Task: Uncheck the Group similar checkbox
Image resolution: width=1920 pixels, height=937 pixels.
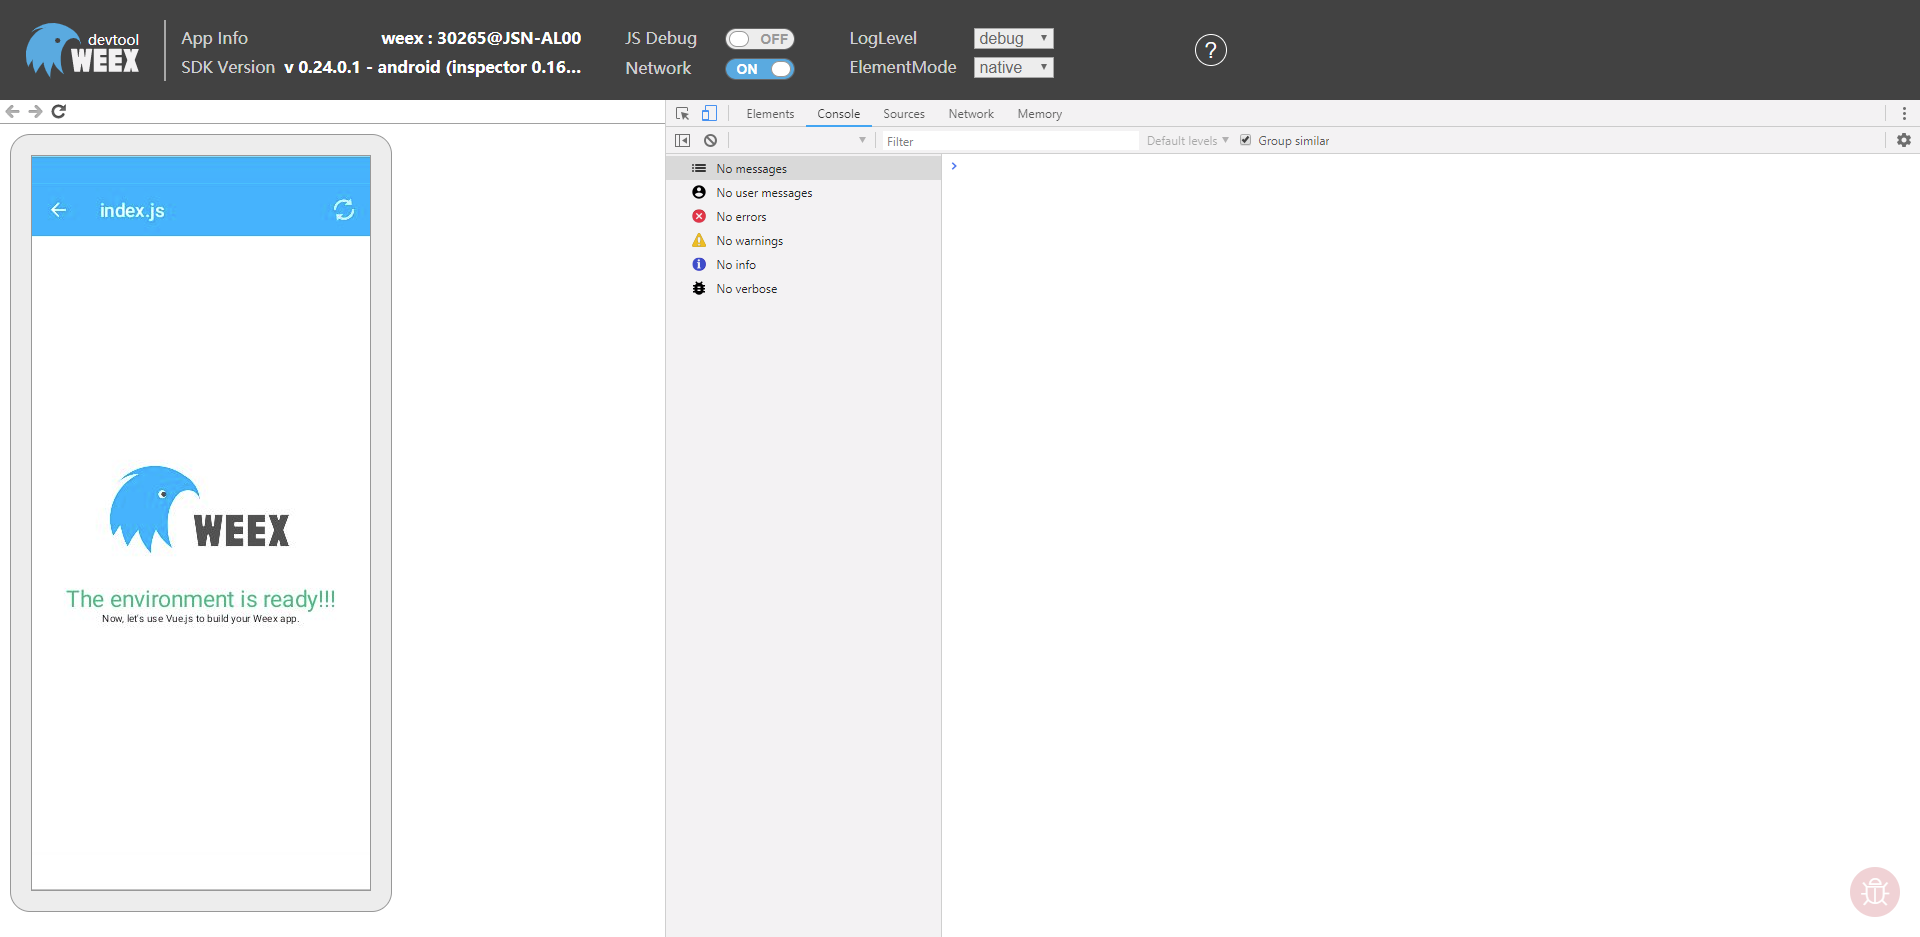Action: click(x=1246, y=140)
